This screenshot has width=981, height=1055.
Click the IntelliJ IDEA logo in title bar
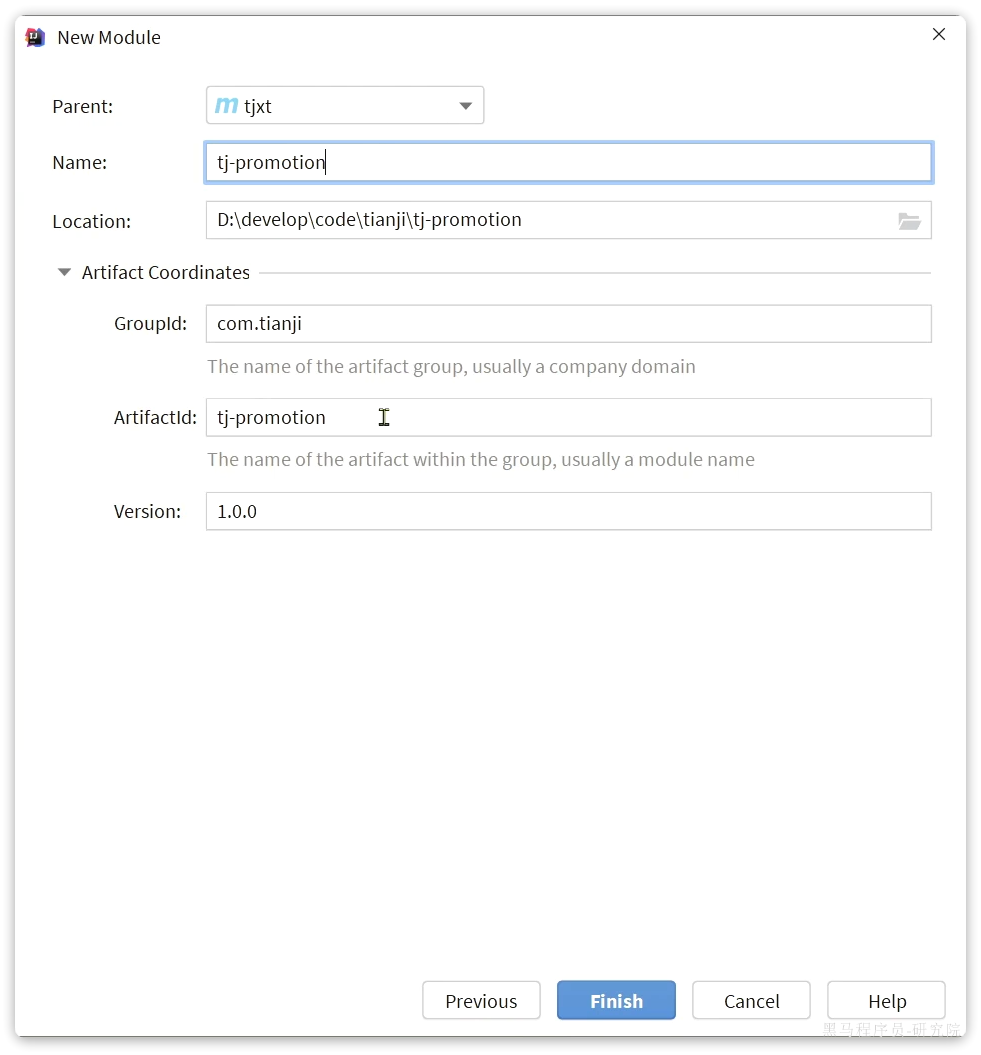tap(35, 37)
